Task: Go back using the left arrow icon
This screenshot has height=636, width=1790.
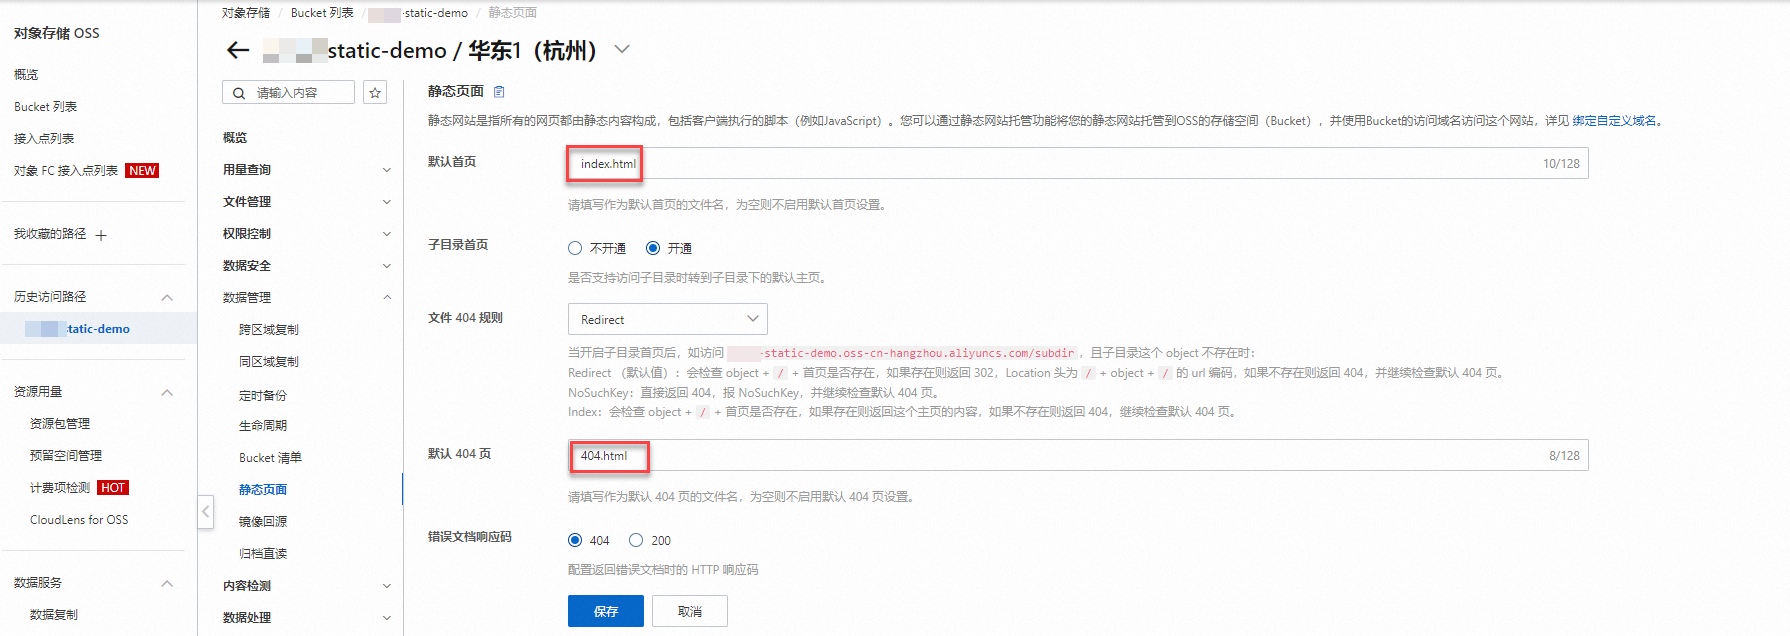Action: coord(238,50)
